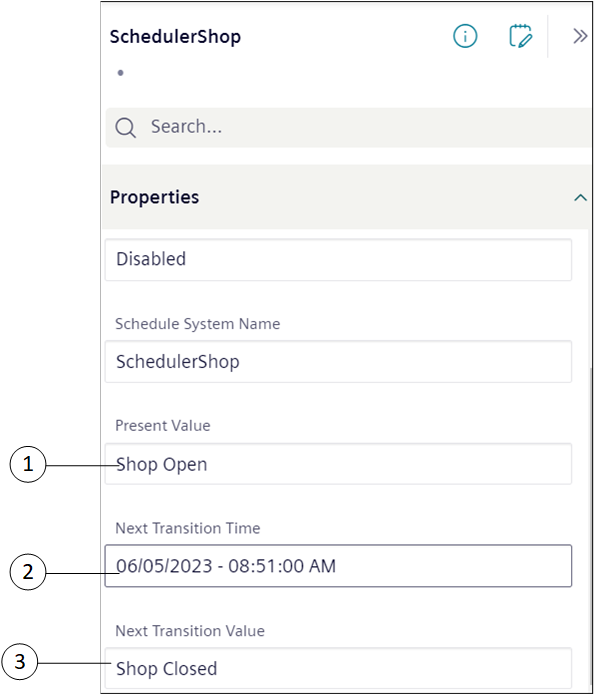Click the schedule edit calendar icon
Viewport: 595px width, 695px height.
521,36
